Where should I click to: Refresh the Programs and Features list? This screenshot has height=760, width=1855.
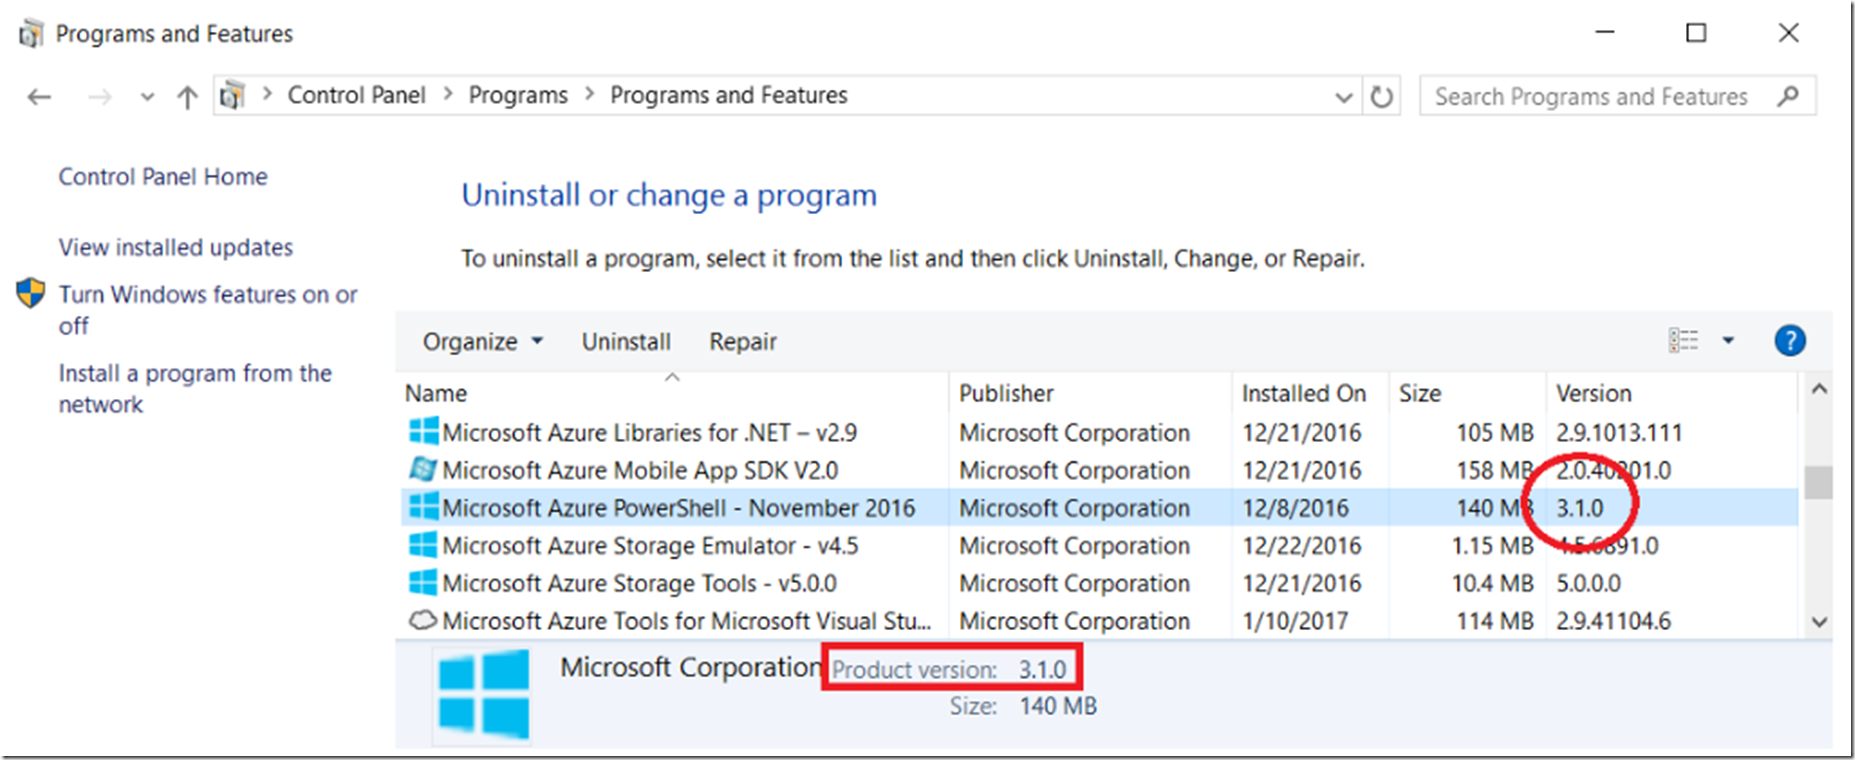pyautogui.click(x=1381, y=97)
